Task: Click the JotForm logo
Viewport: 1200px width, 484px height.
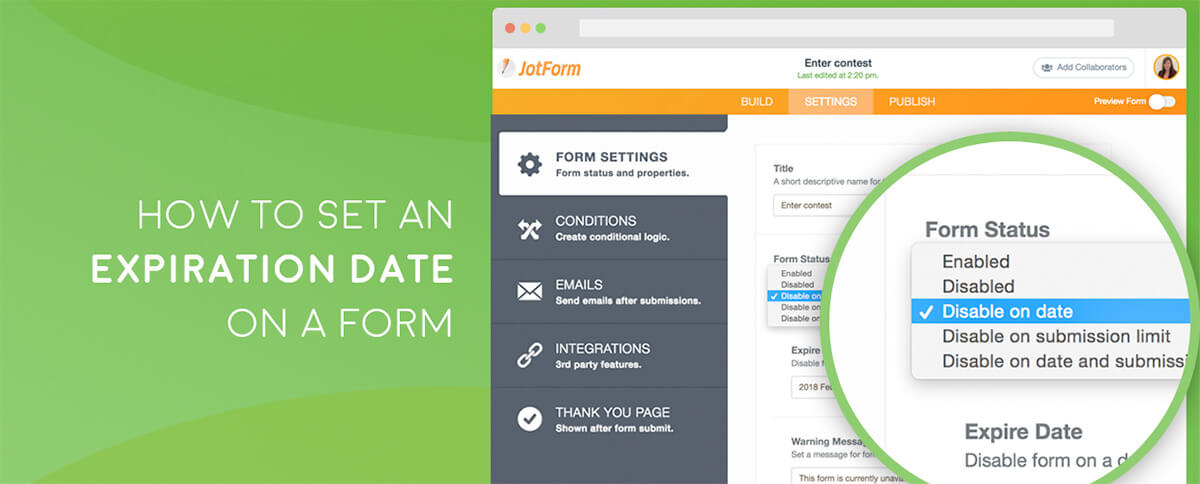Action: pyautogui.click(x=540, y=68)
